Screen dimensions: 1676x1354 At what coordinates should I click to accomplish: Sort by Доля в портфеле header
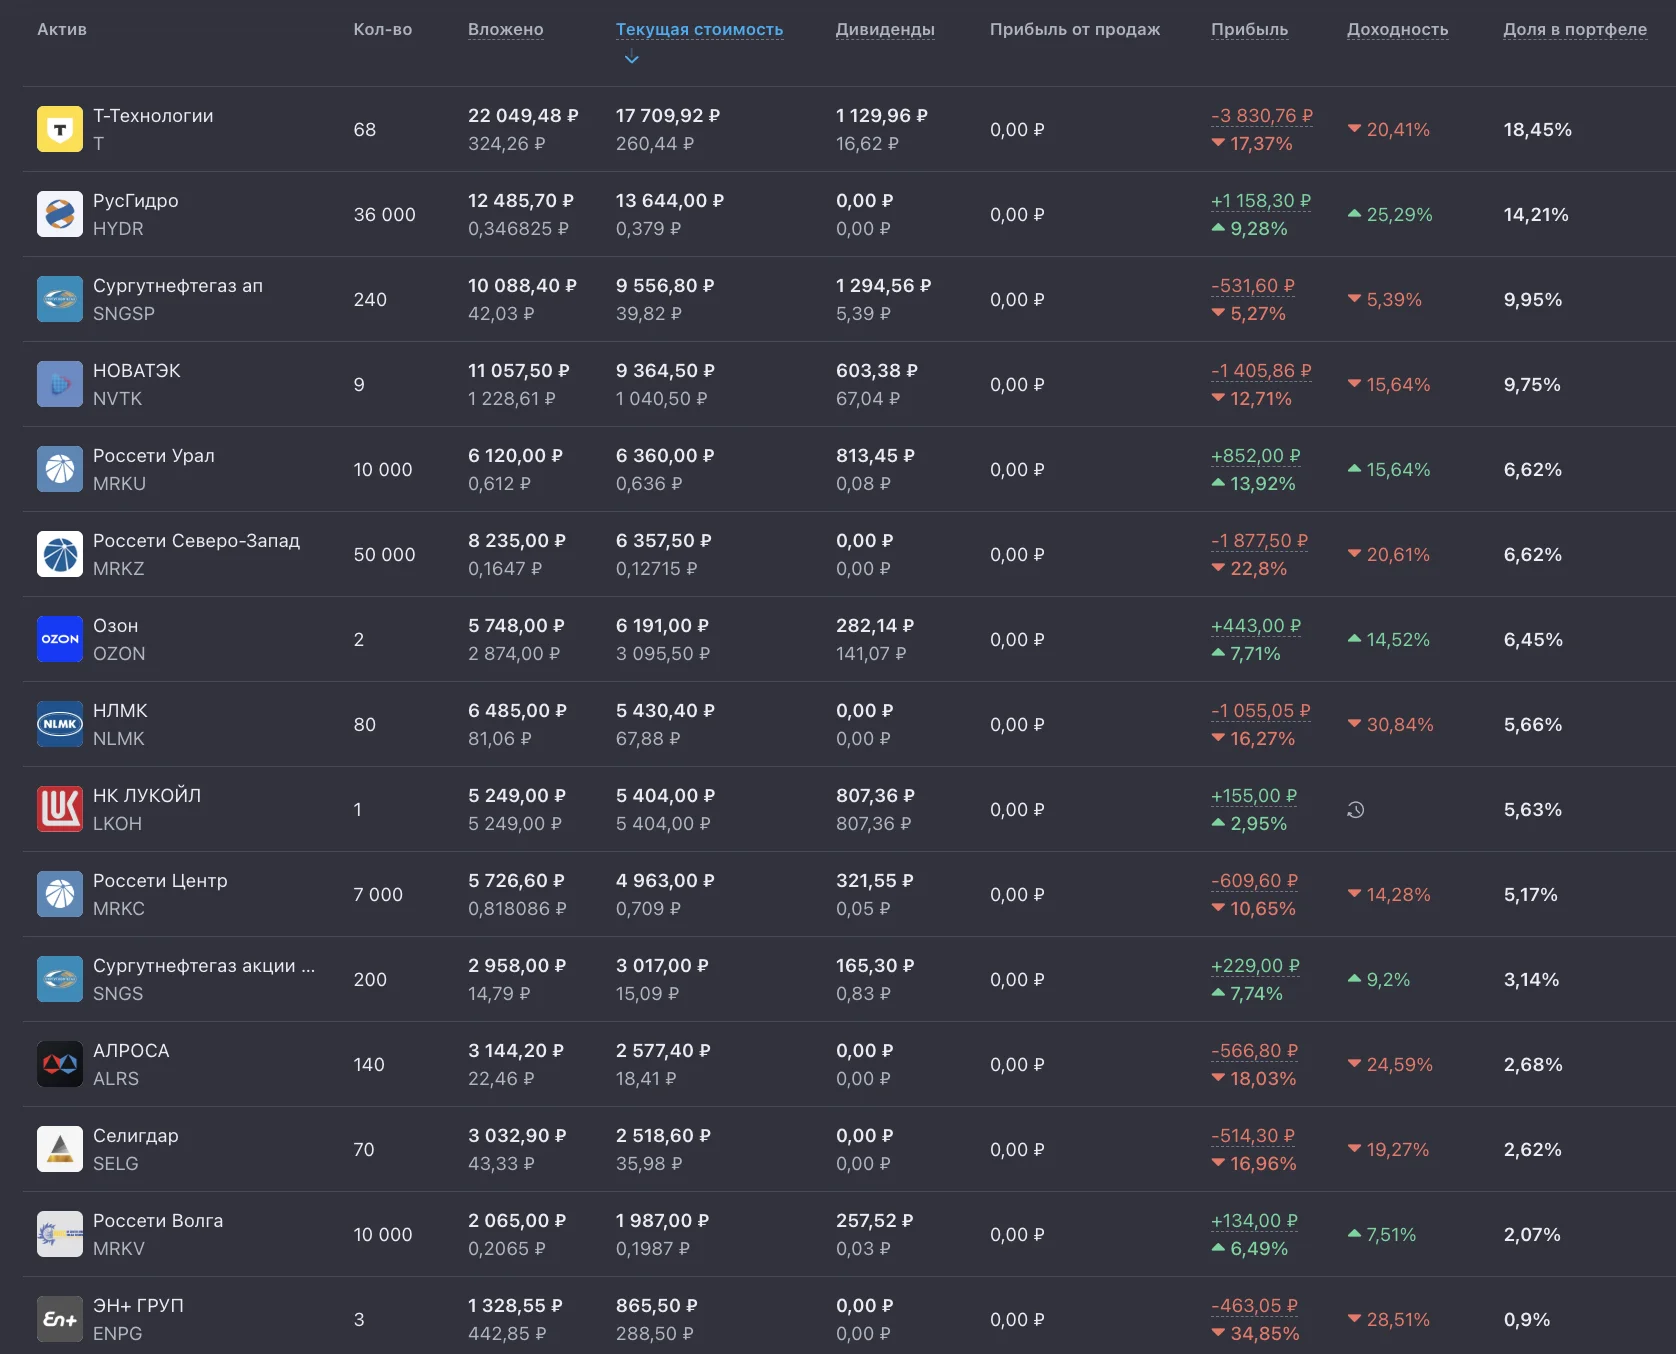(1575, 29)
